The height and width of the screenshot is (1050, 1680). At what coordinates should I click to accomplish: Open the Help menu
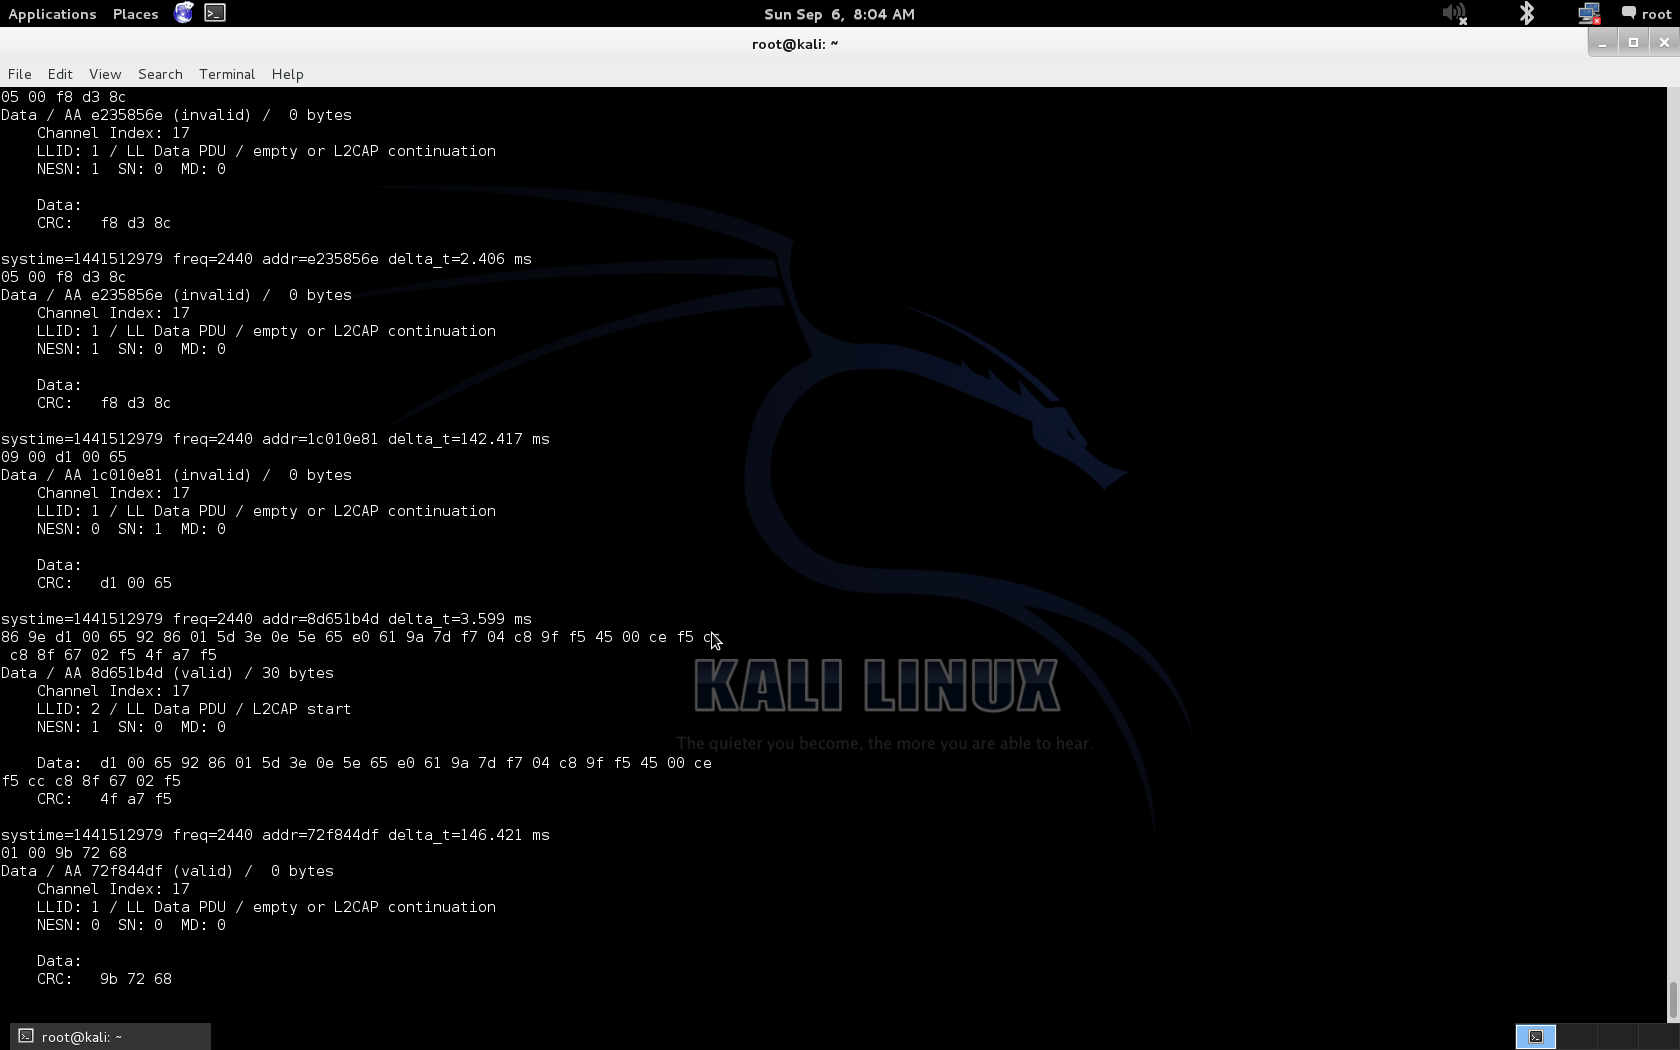(x=287, y=74)
